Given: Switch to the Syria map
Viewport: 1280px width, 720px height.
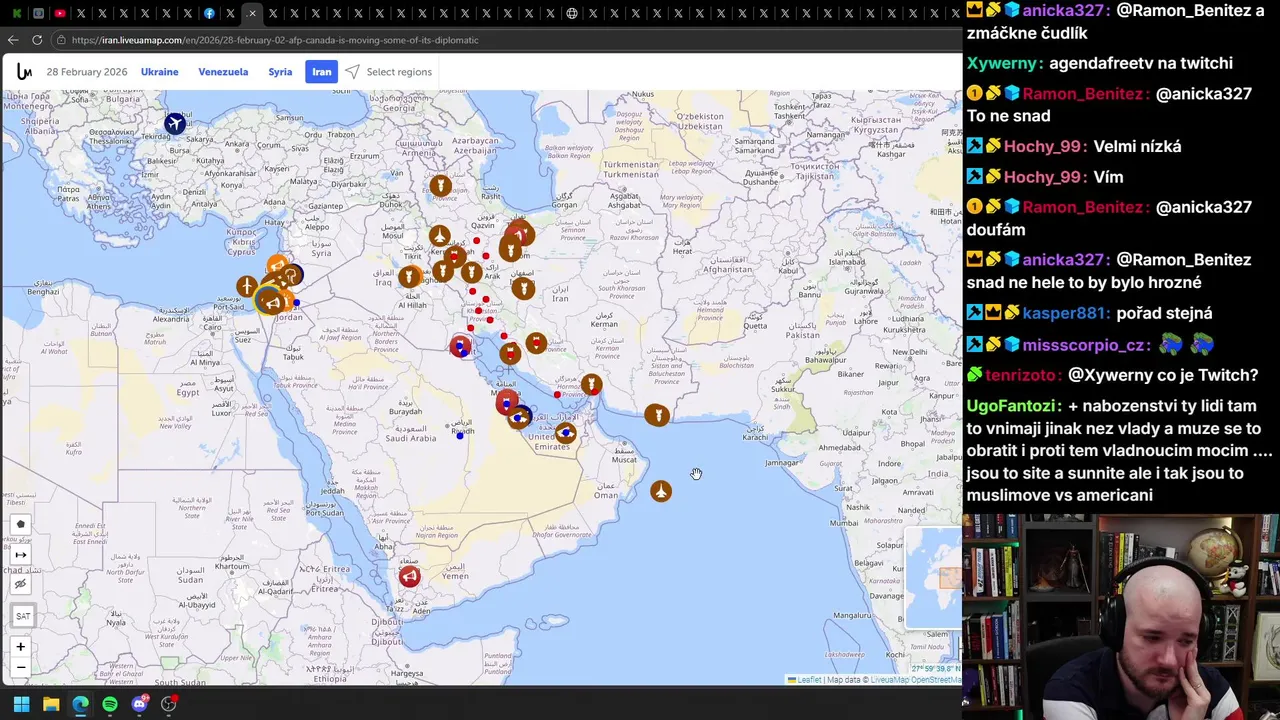Looking at the screenshot, I should click(280, 72).
